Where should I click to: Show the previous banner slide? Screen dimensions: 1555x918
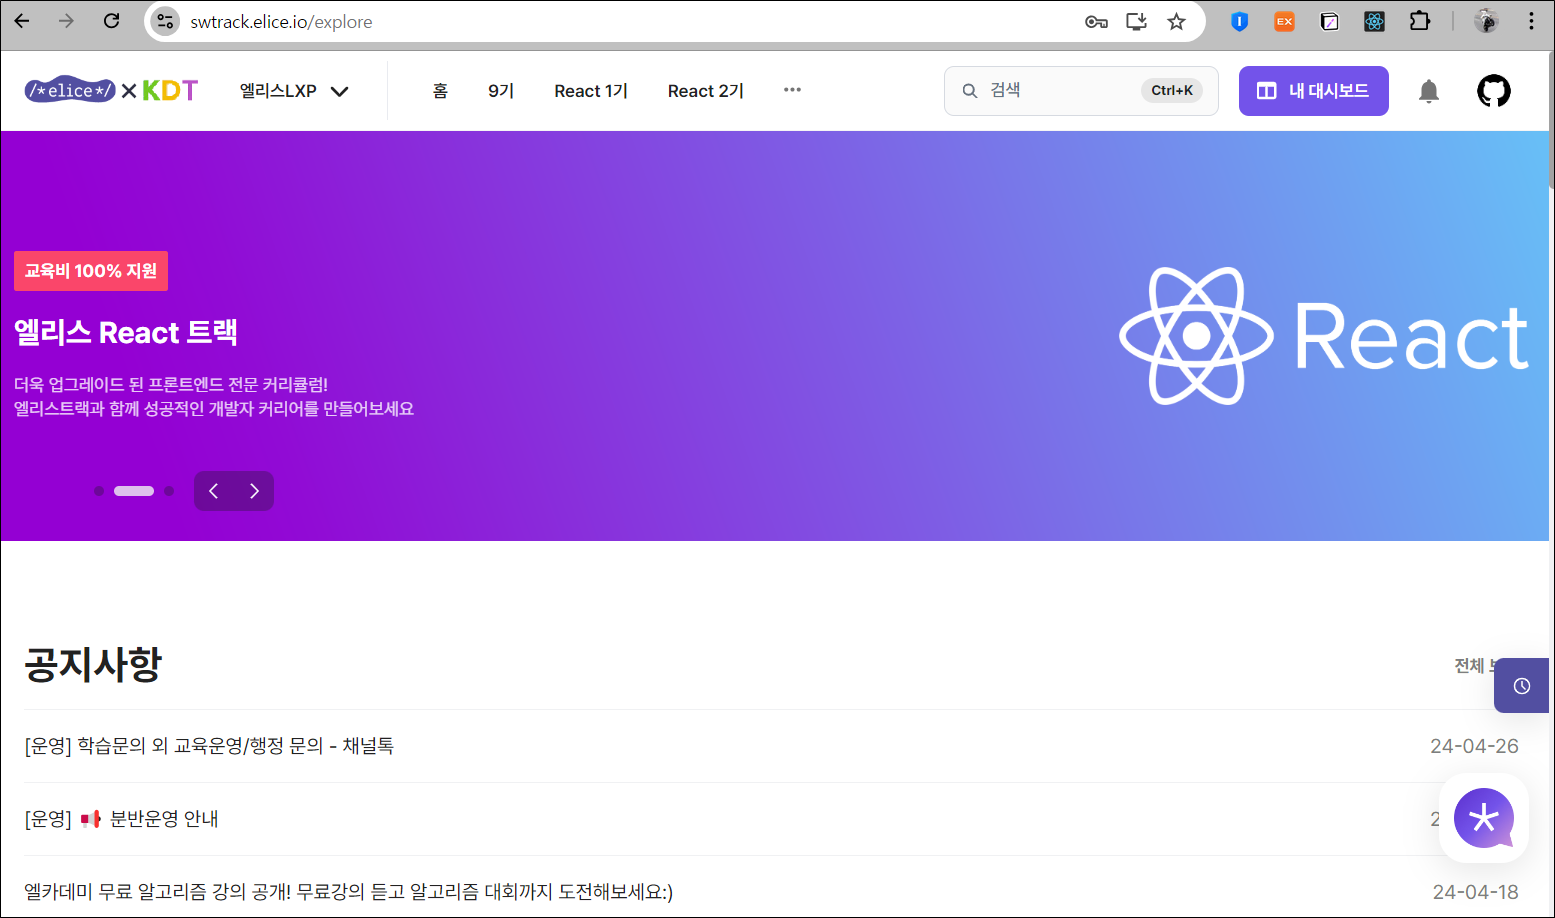(x=213, y=491)
